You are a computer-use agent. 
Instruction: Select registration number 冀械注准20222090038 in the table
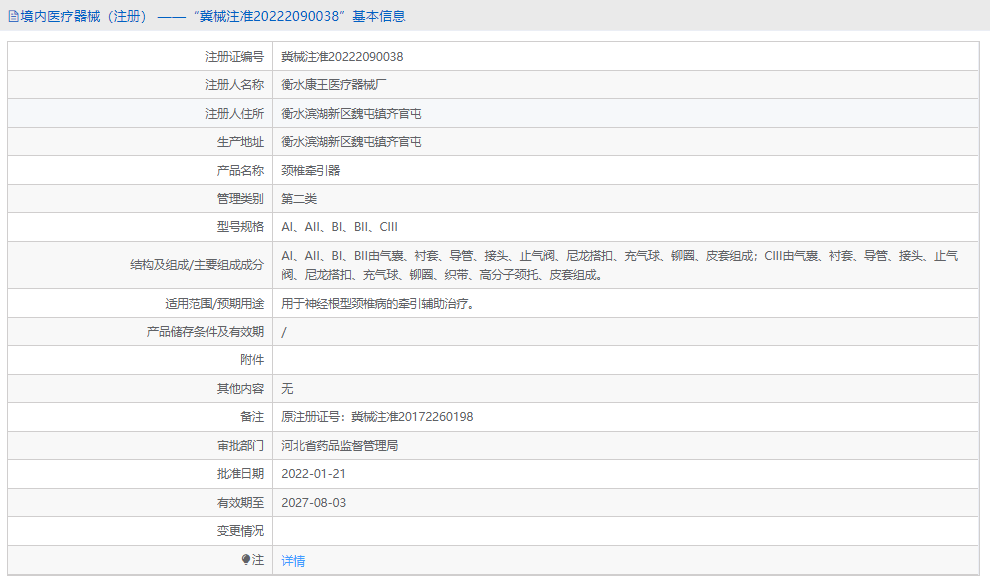(x=342, y=57)
